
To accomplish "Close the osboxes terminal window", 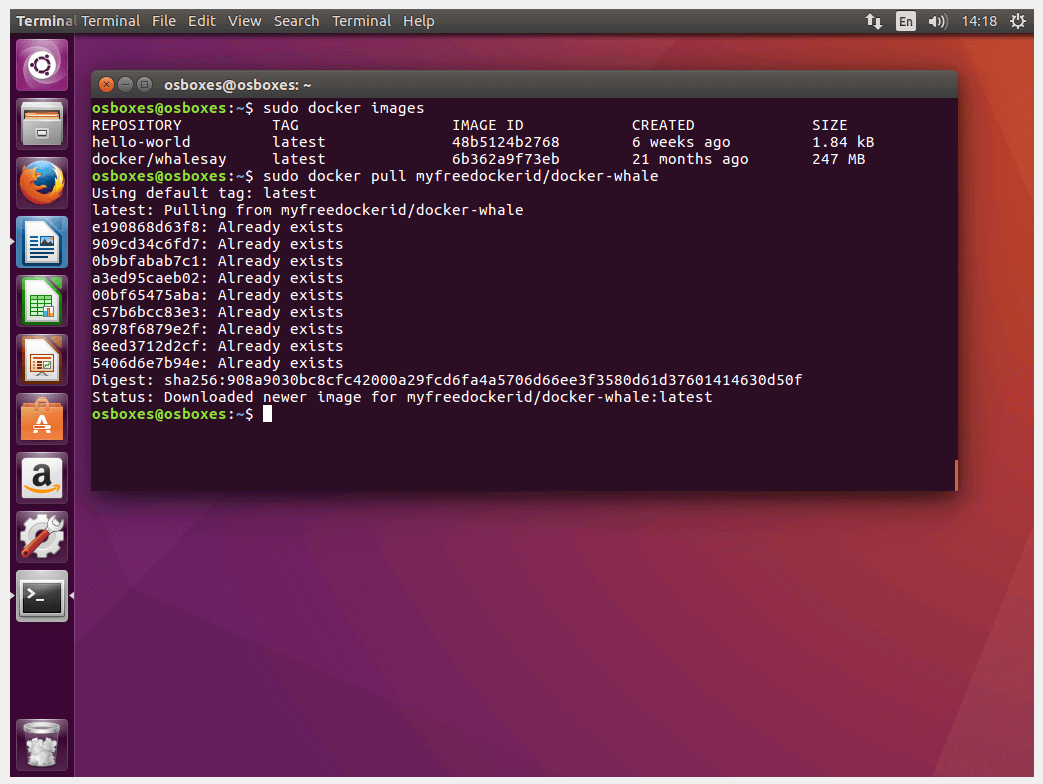I will [x=106, y=84].
